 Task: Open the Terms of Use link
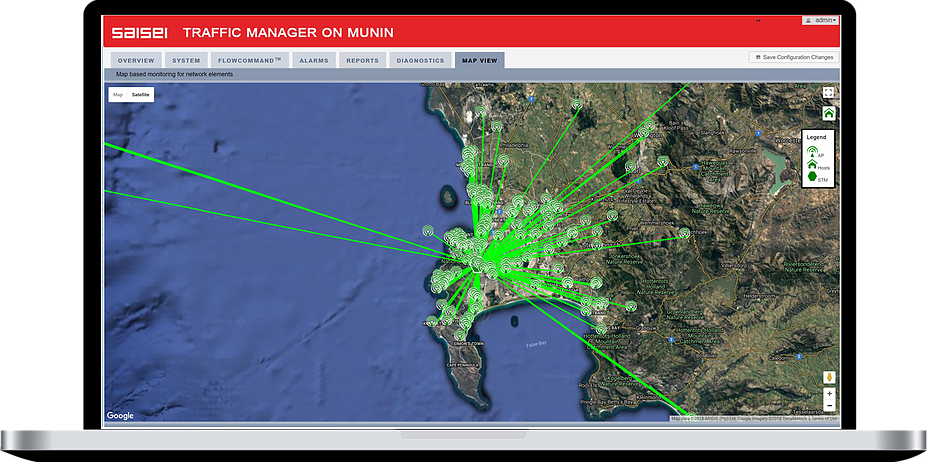click(826, 419)
